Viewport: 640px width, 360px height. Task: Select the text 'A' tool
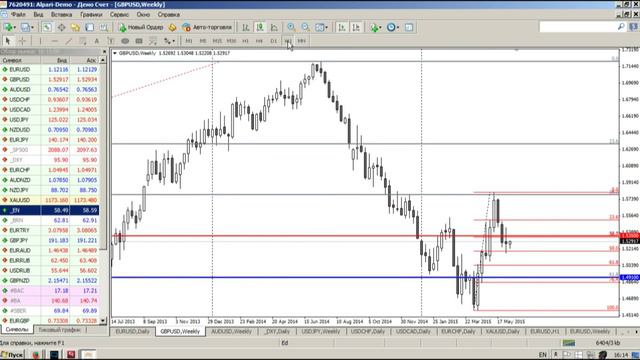coord(97,41)
